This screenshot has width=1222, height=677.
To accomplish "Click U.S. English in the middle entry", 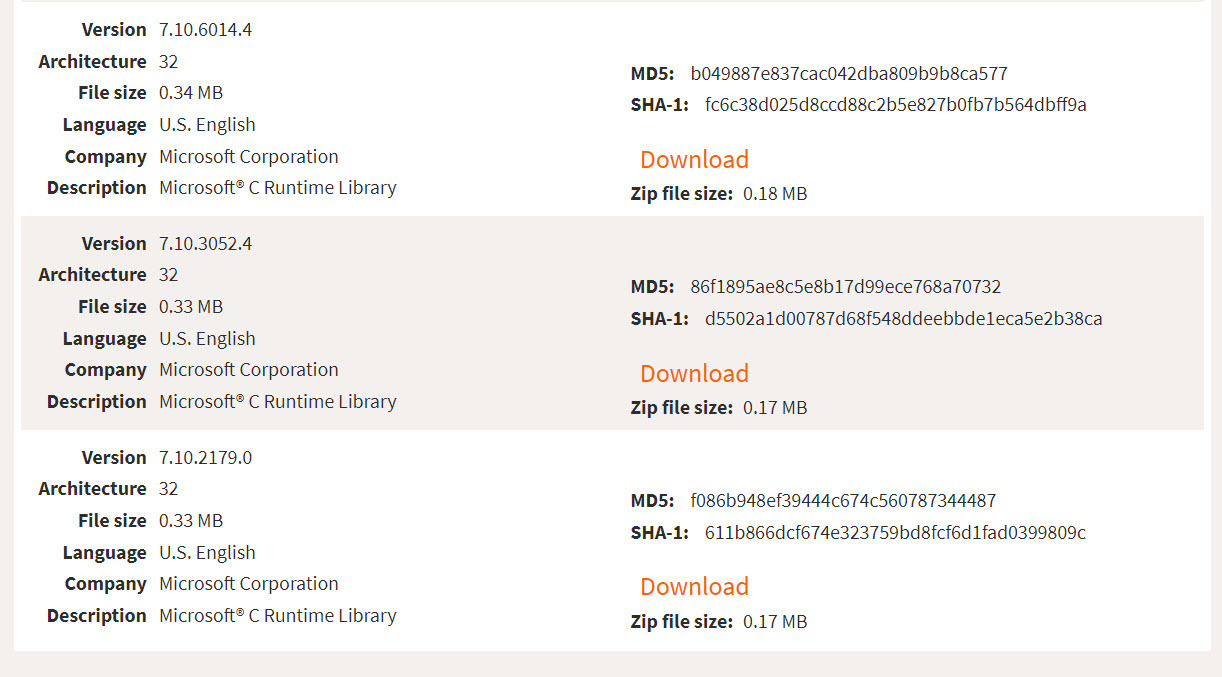I will 207,339.
